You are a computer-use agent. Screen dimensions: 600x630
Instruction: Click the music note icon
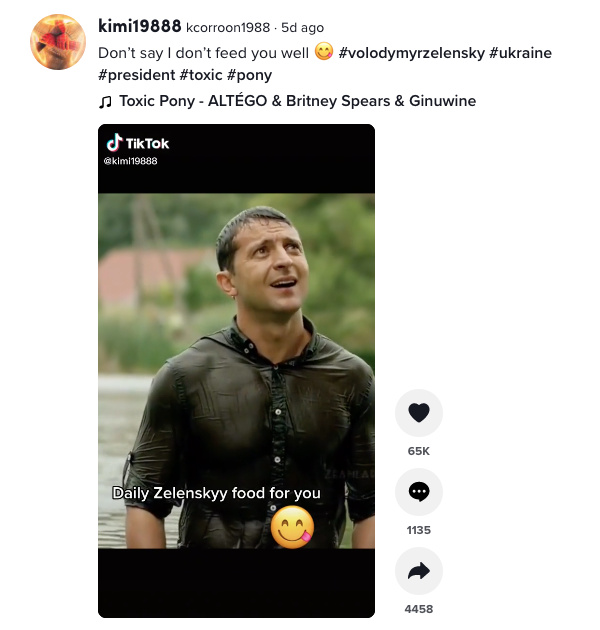click(x=105, y=101)
